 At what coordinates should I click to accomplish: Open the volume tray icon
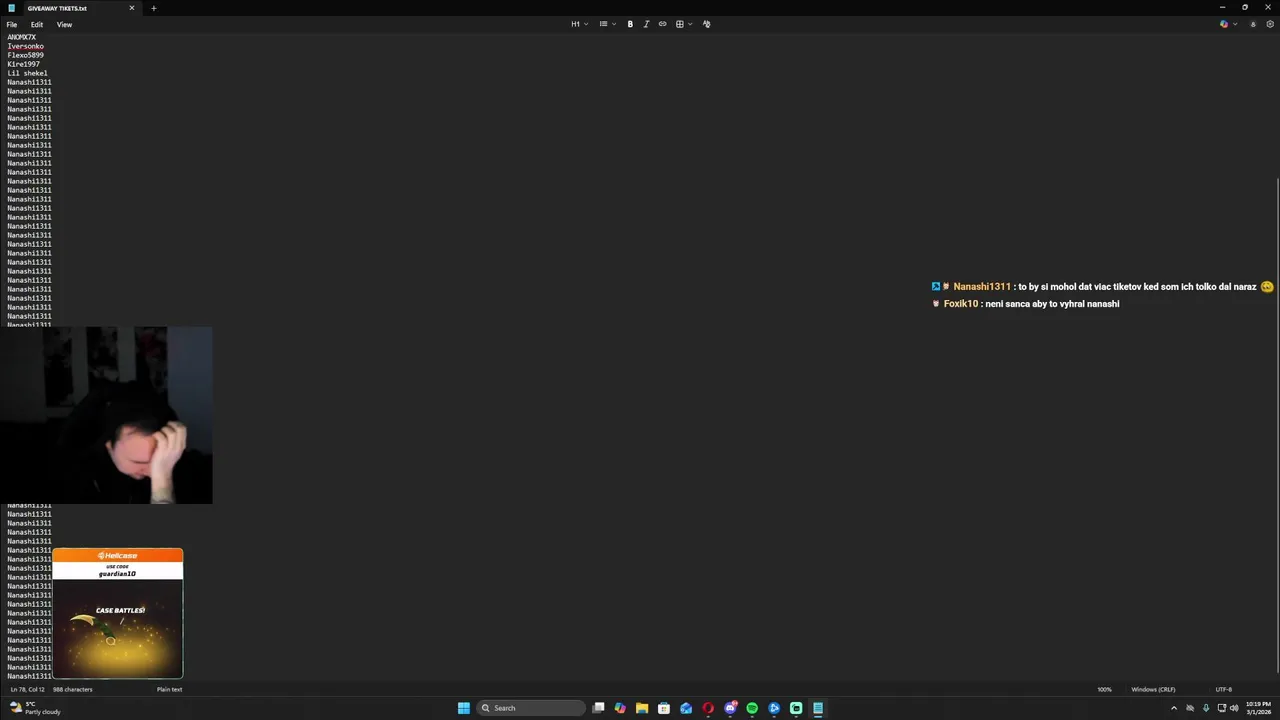pyautogui.click(x=1234, y=708)
